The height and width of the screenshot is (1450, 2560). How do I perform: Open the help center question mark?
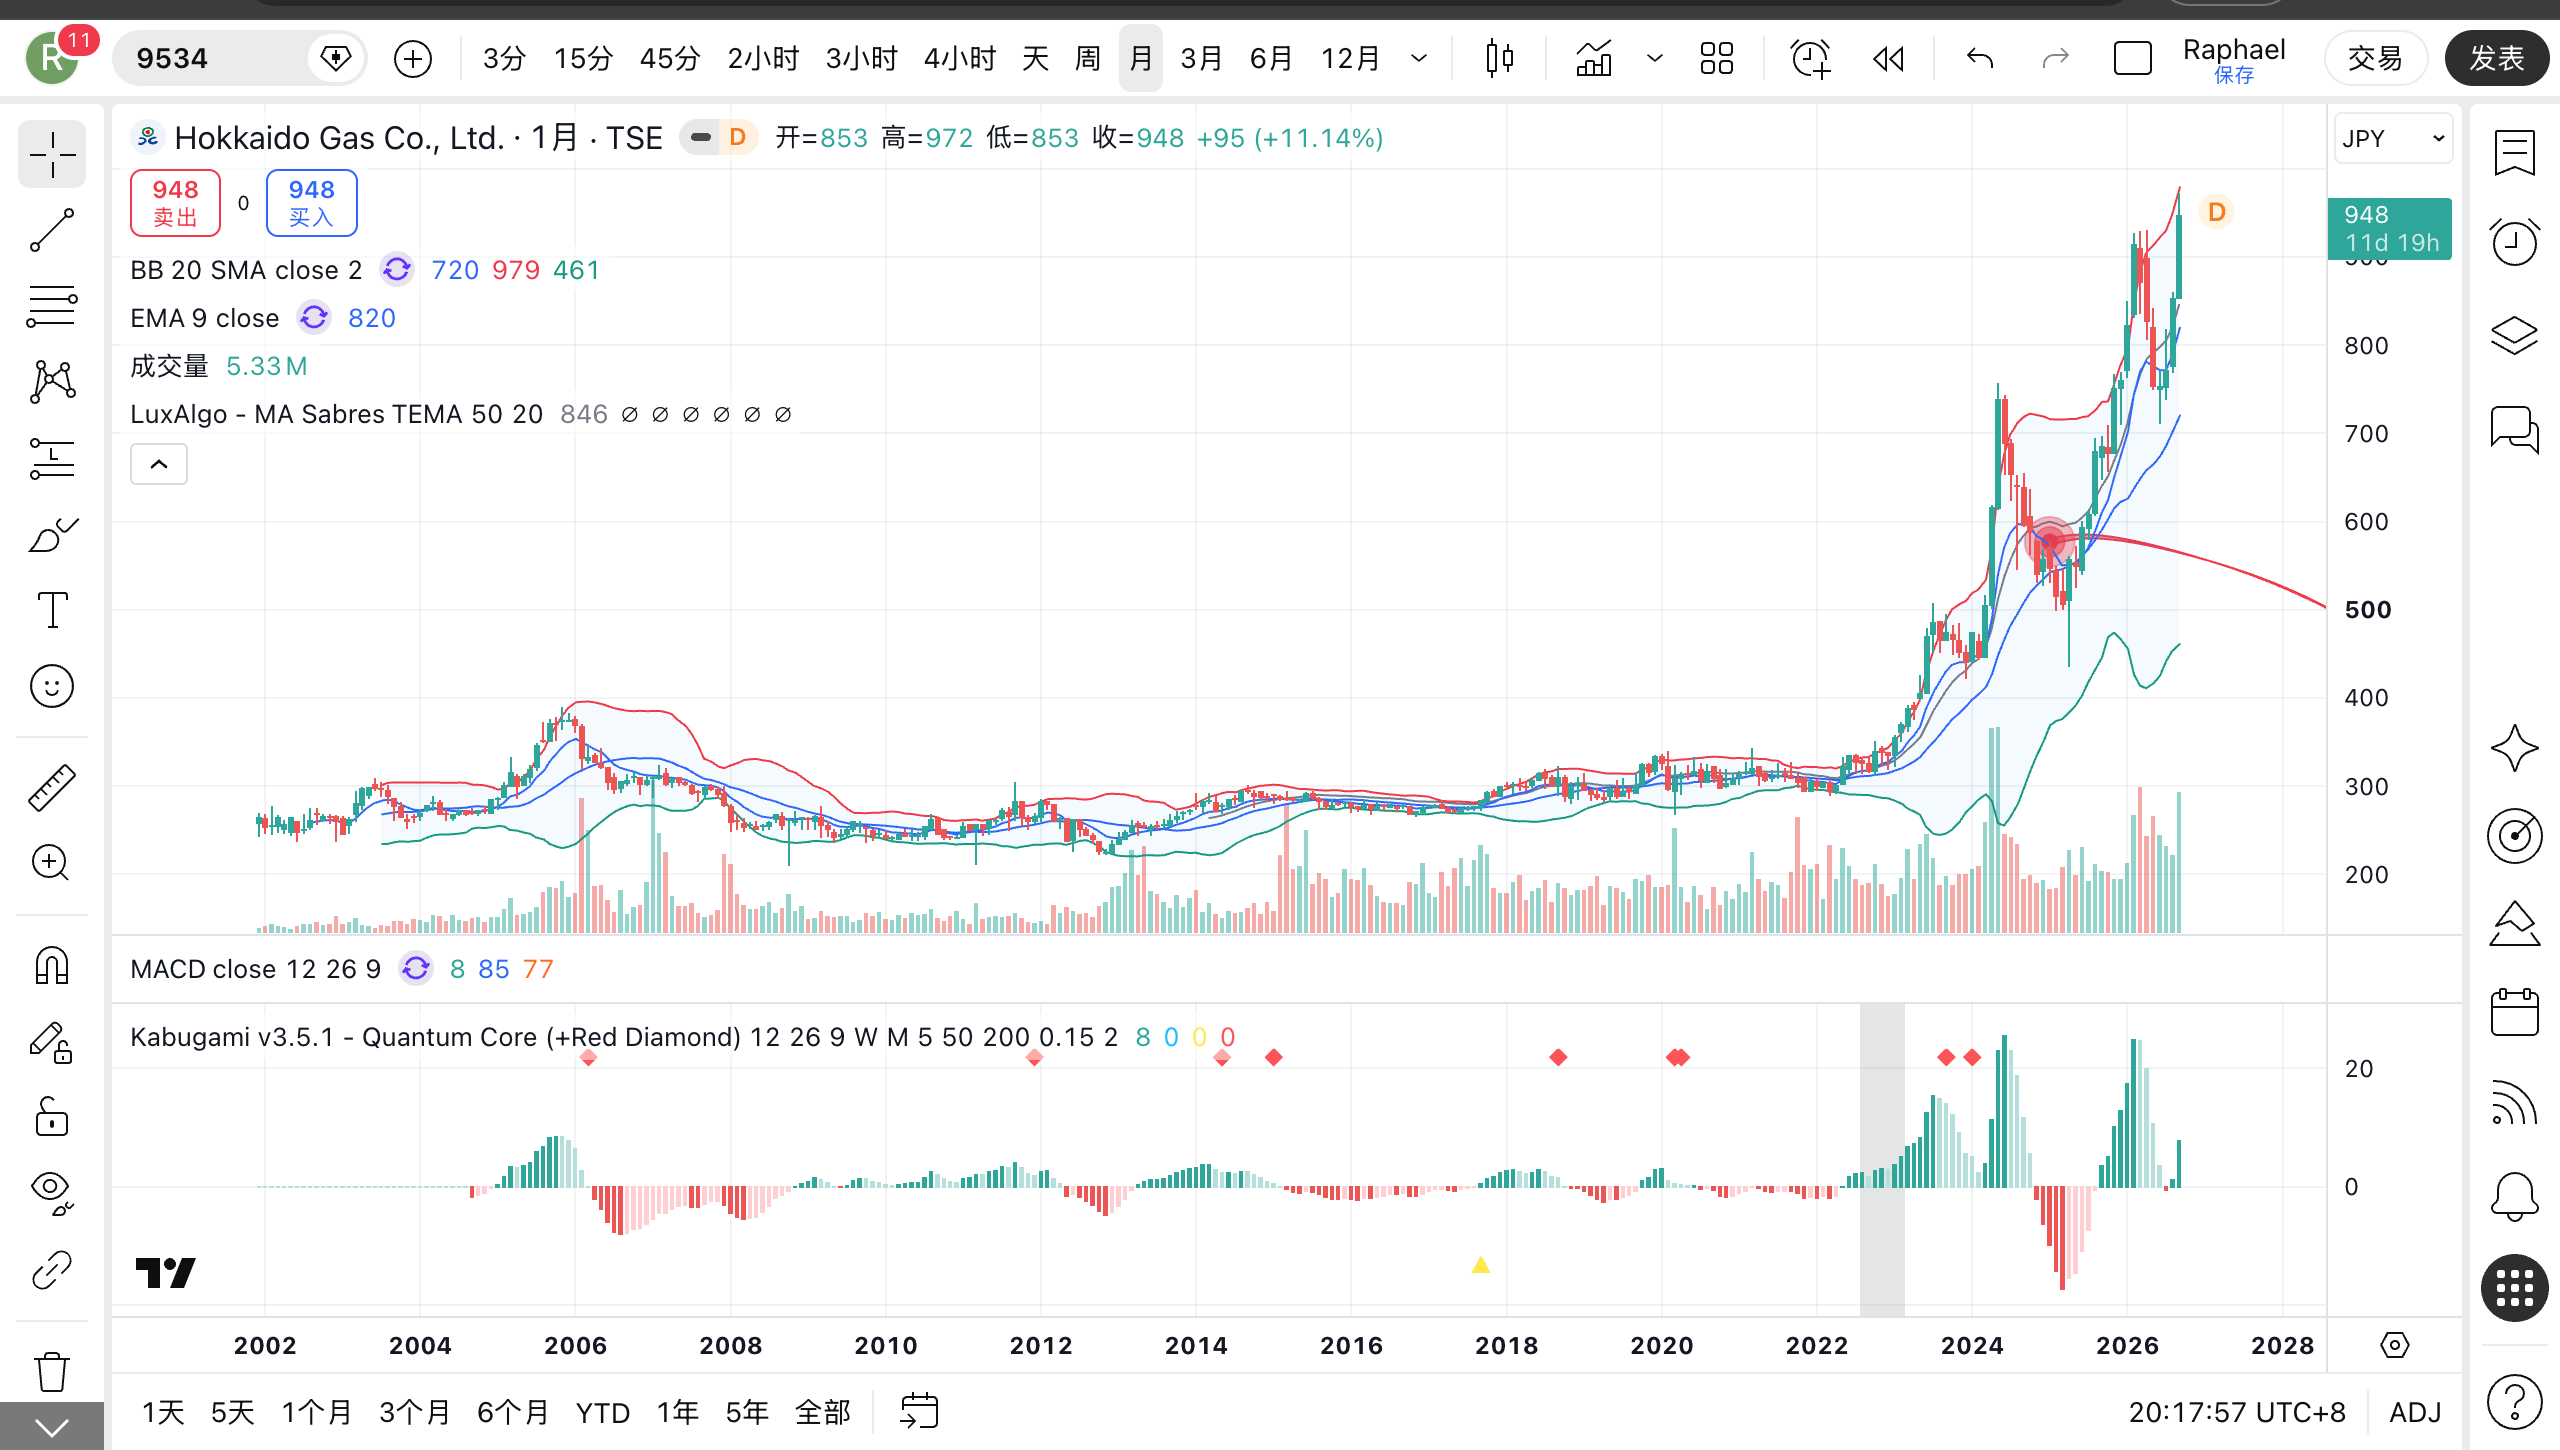pos(2514,1402)
